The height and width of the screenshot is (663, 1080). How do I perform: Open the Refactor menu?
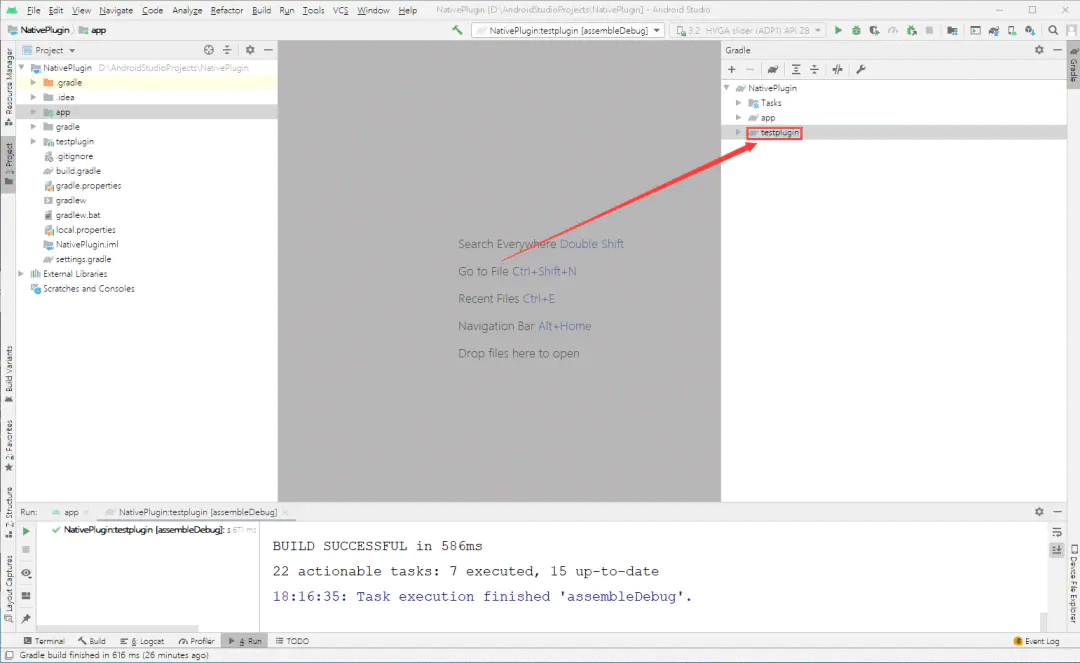(226, 10)
